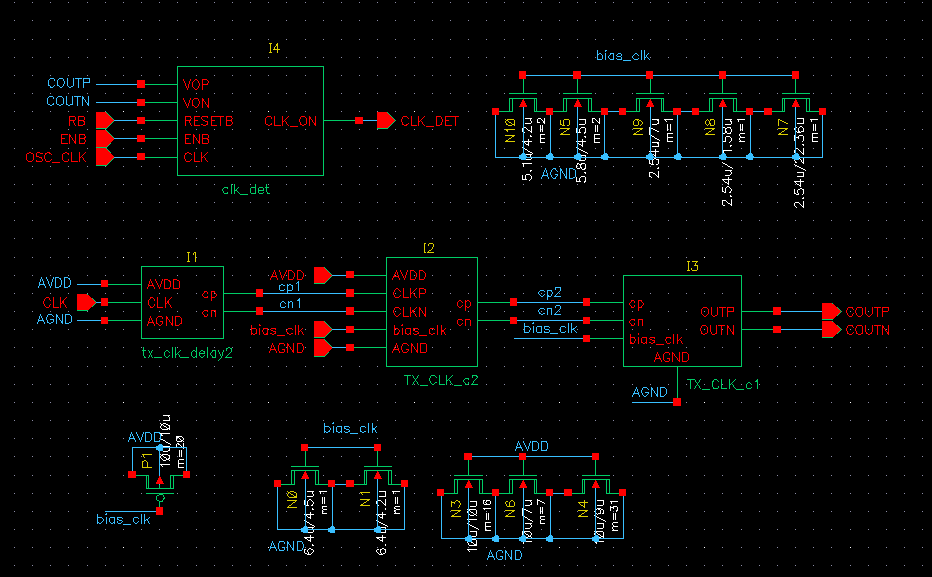Image resolution: width=932 pixels, height=577 pixels.
Task: Select the OSC_CLK input pin
Action: pos(104,158)
